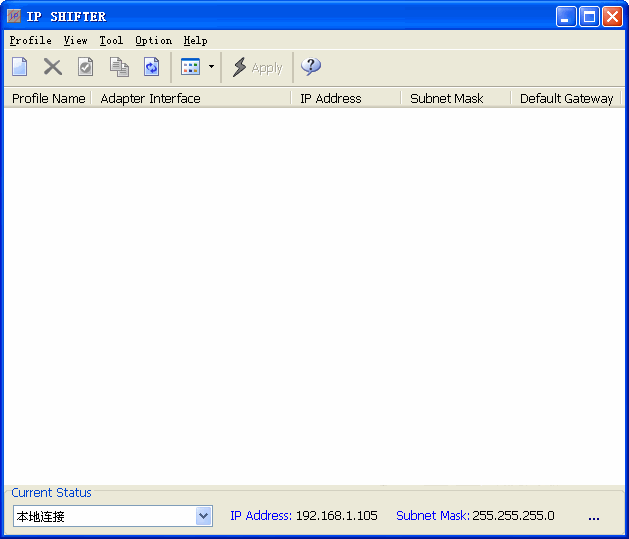
Task: Create a new profile with the blank page icon
Action: pos(20,67)
